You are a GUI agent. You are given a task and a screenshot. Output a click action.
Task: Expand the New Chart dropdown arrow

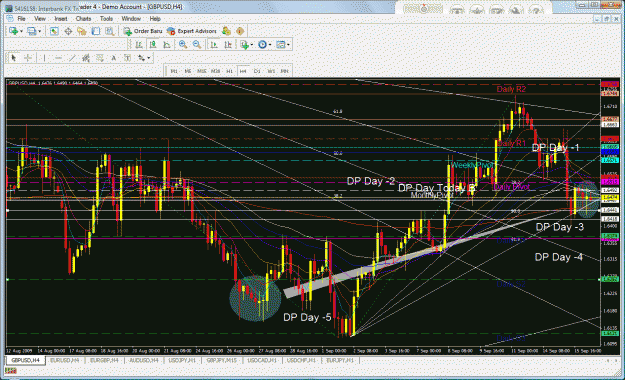[x=21, y=31]
